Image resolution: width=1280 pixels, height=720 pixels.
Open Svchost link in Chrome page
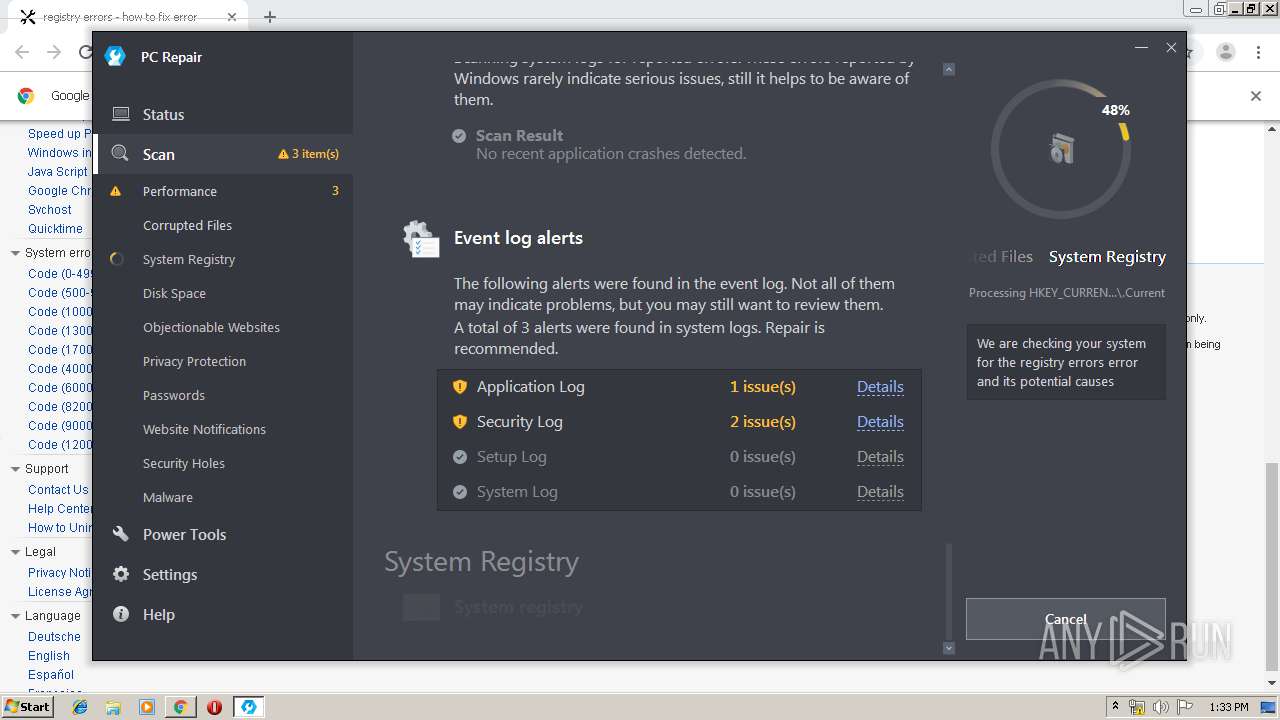point(50,210)
